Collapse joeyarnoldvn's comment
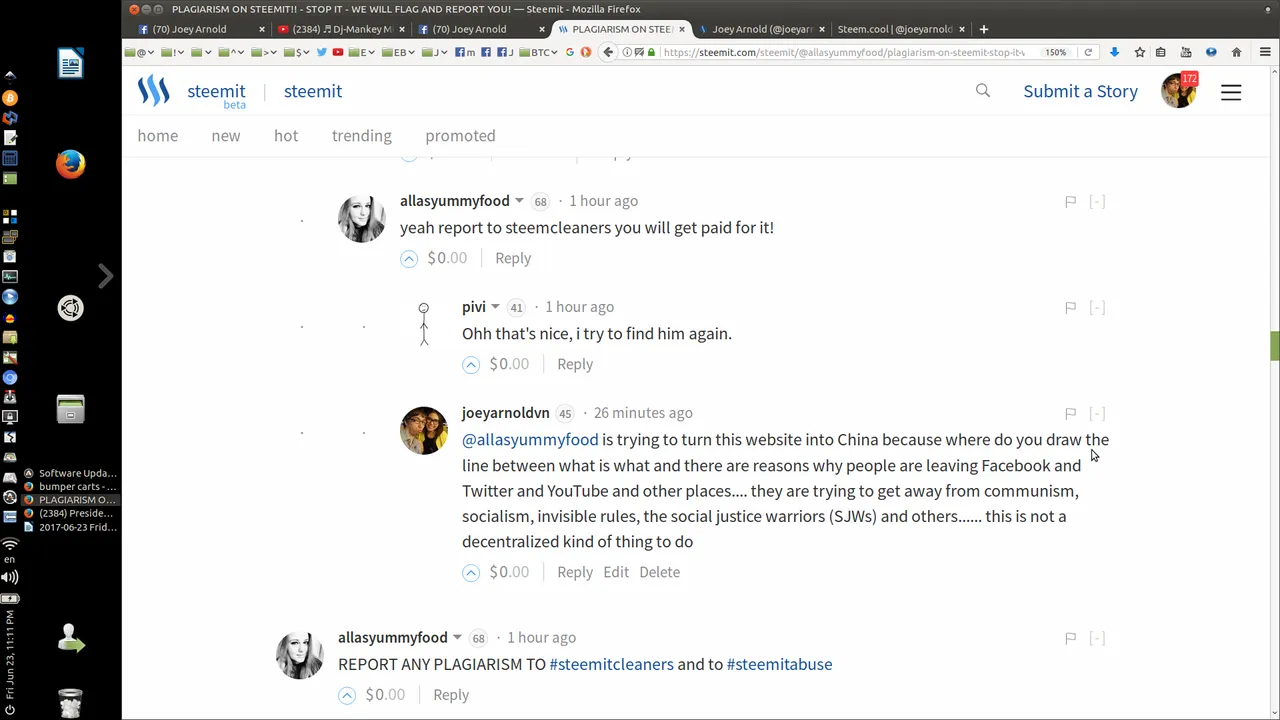The height and width of the screenshot is (720, 1280). [x=1097, y=413]
